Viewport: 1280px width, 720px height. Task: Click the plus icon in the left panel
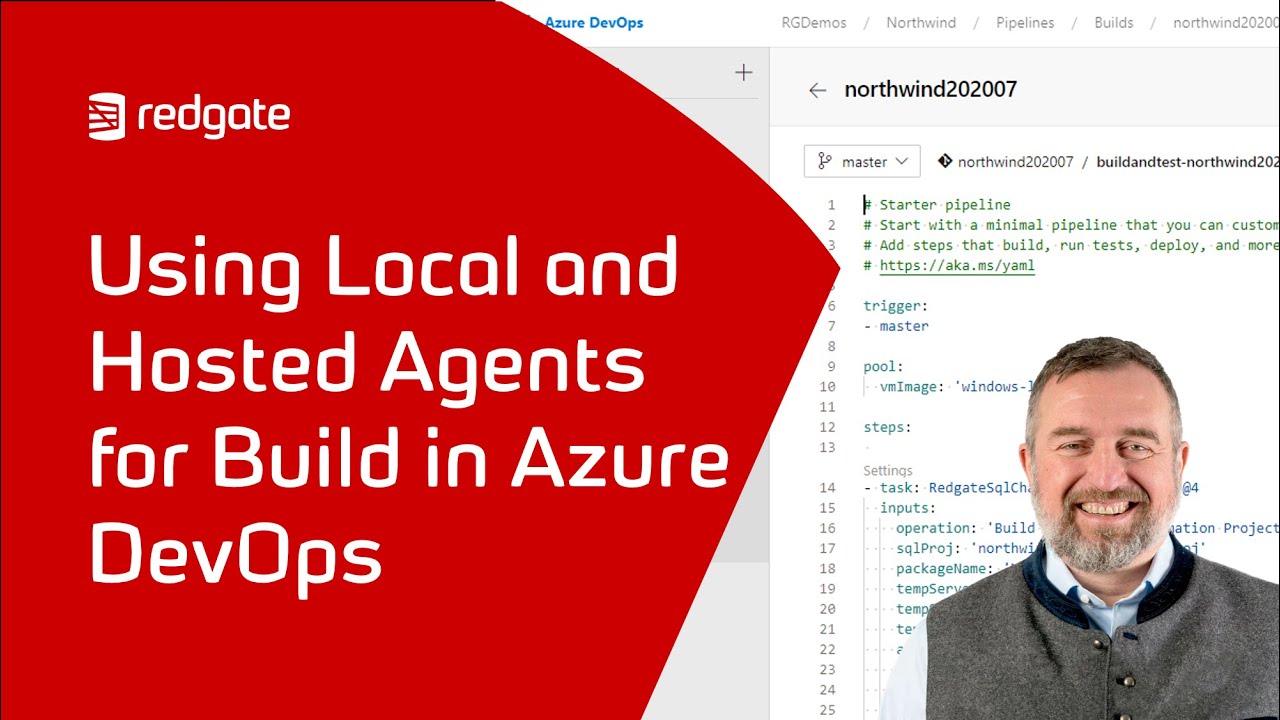[743, 72]
